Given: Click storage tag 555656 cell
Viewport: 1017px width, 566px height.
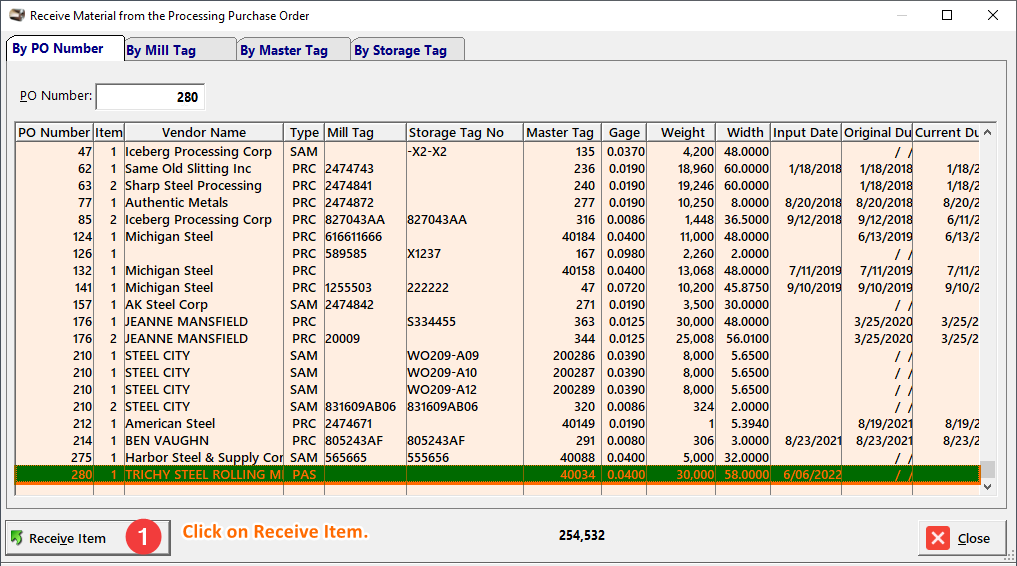Looking at the screenshot, I should click(464, 457).
